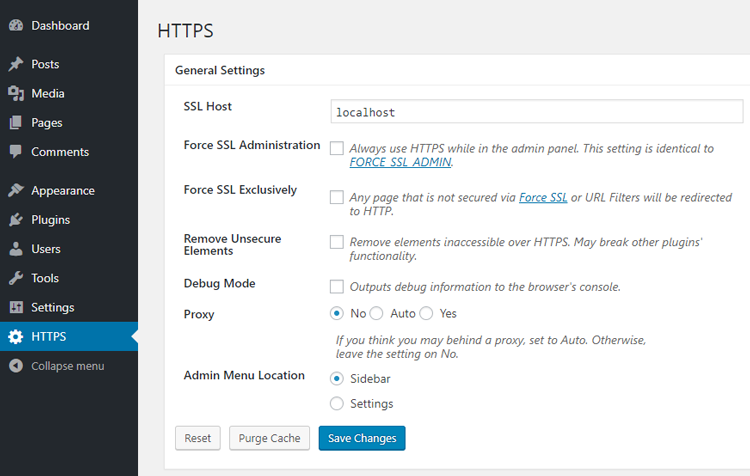The width and height of the screenshot is (750, 476).
Task: Collapse the admin menu via its label
Action: click(x=67, y=365)
